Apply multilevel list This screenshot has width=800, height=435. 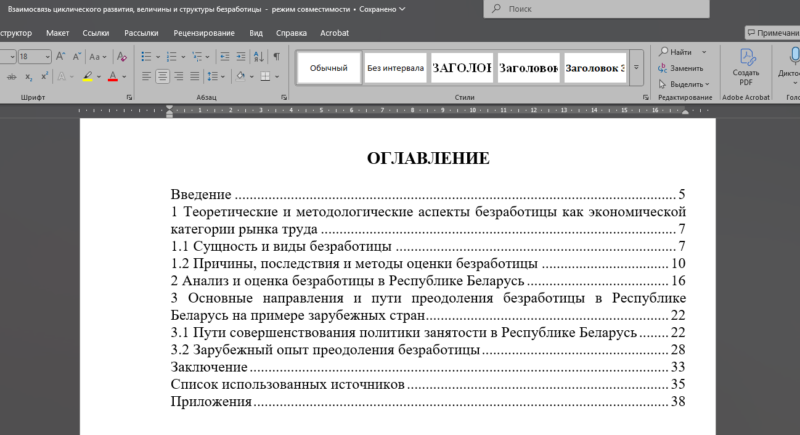pyautogui.click(x=196, y=56)
